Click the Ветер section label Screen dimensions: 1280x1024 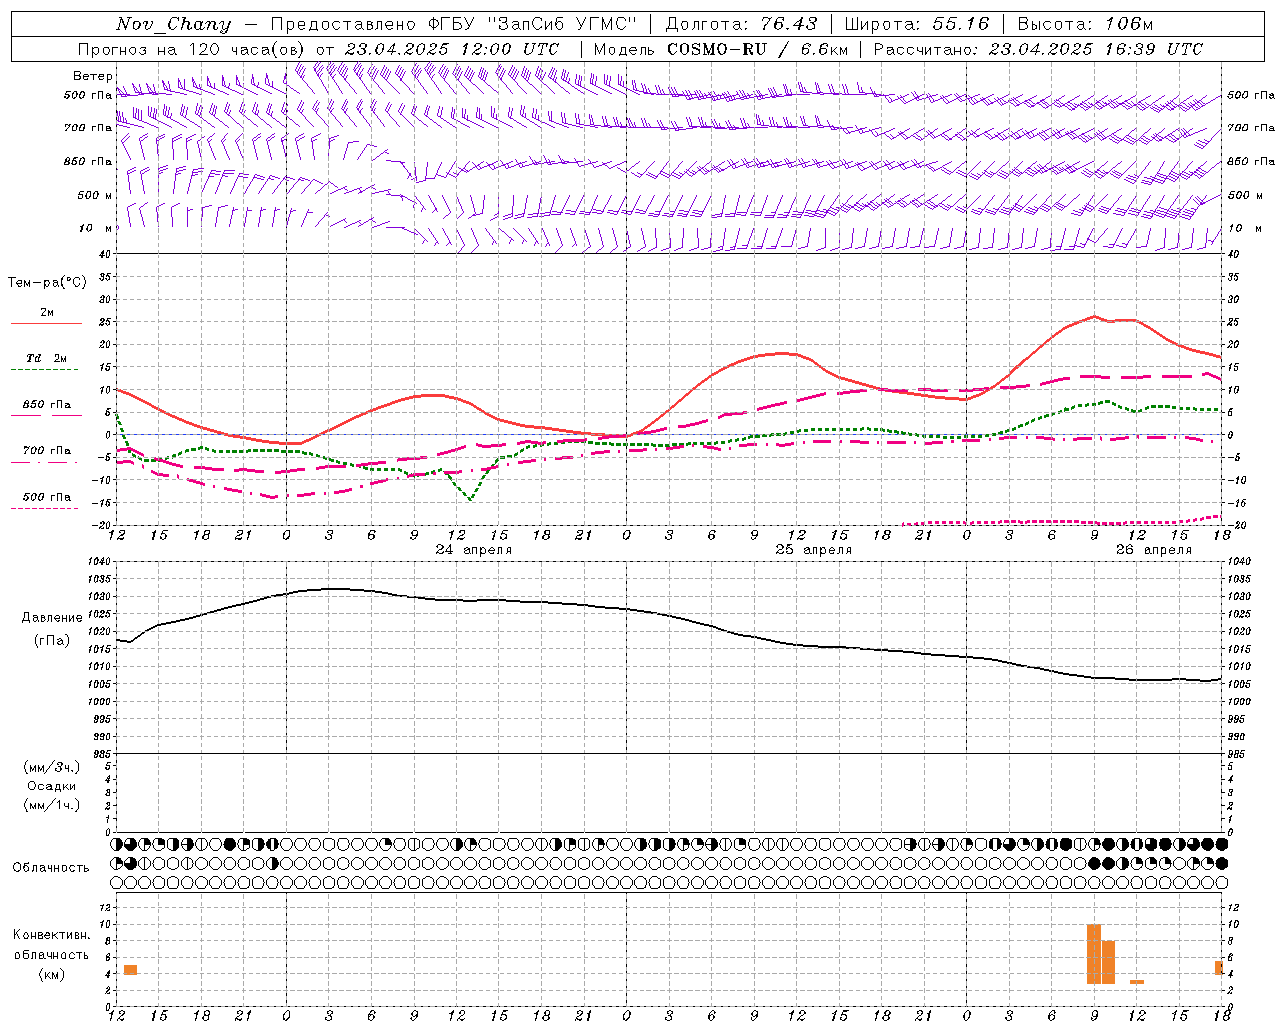[92, 76]
